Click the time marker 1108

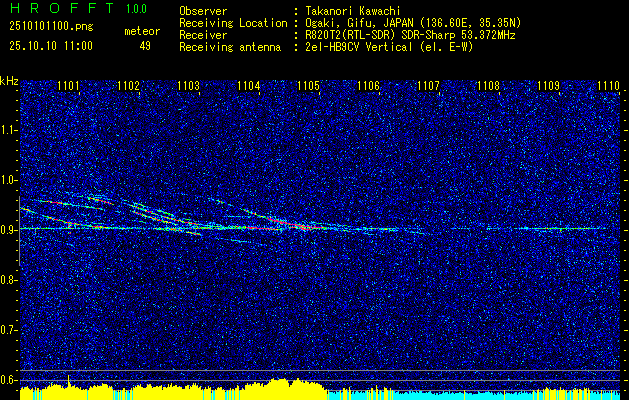pyautogui.click(x=489, y=86)
